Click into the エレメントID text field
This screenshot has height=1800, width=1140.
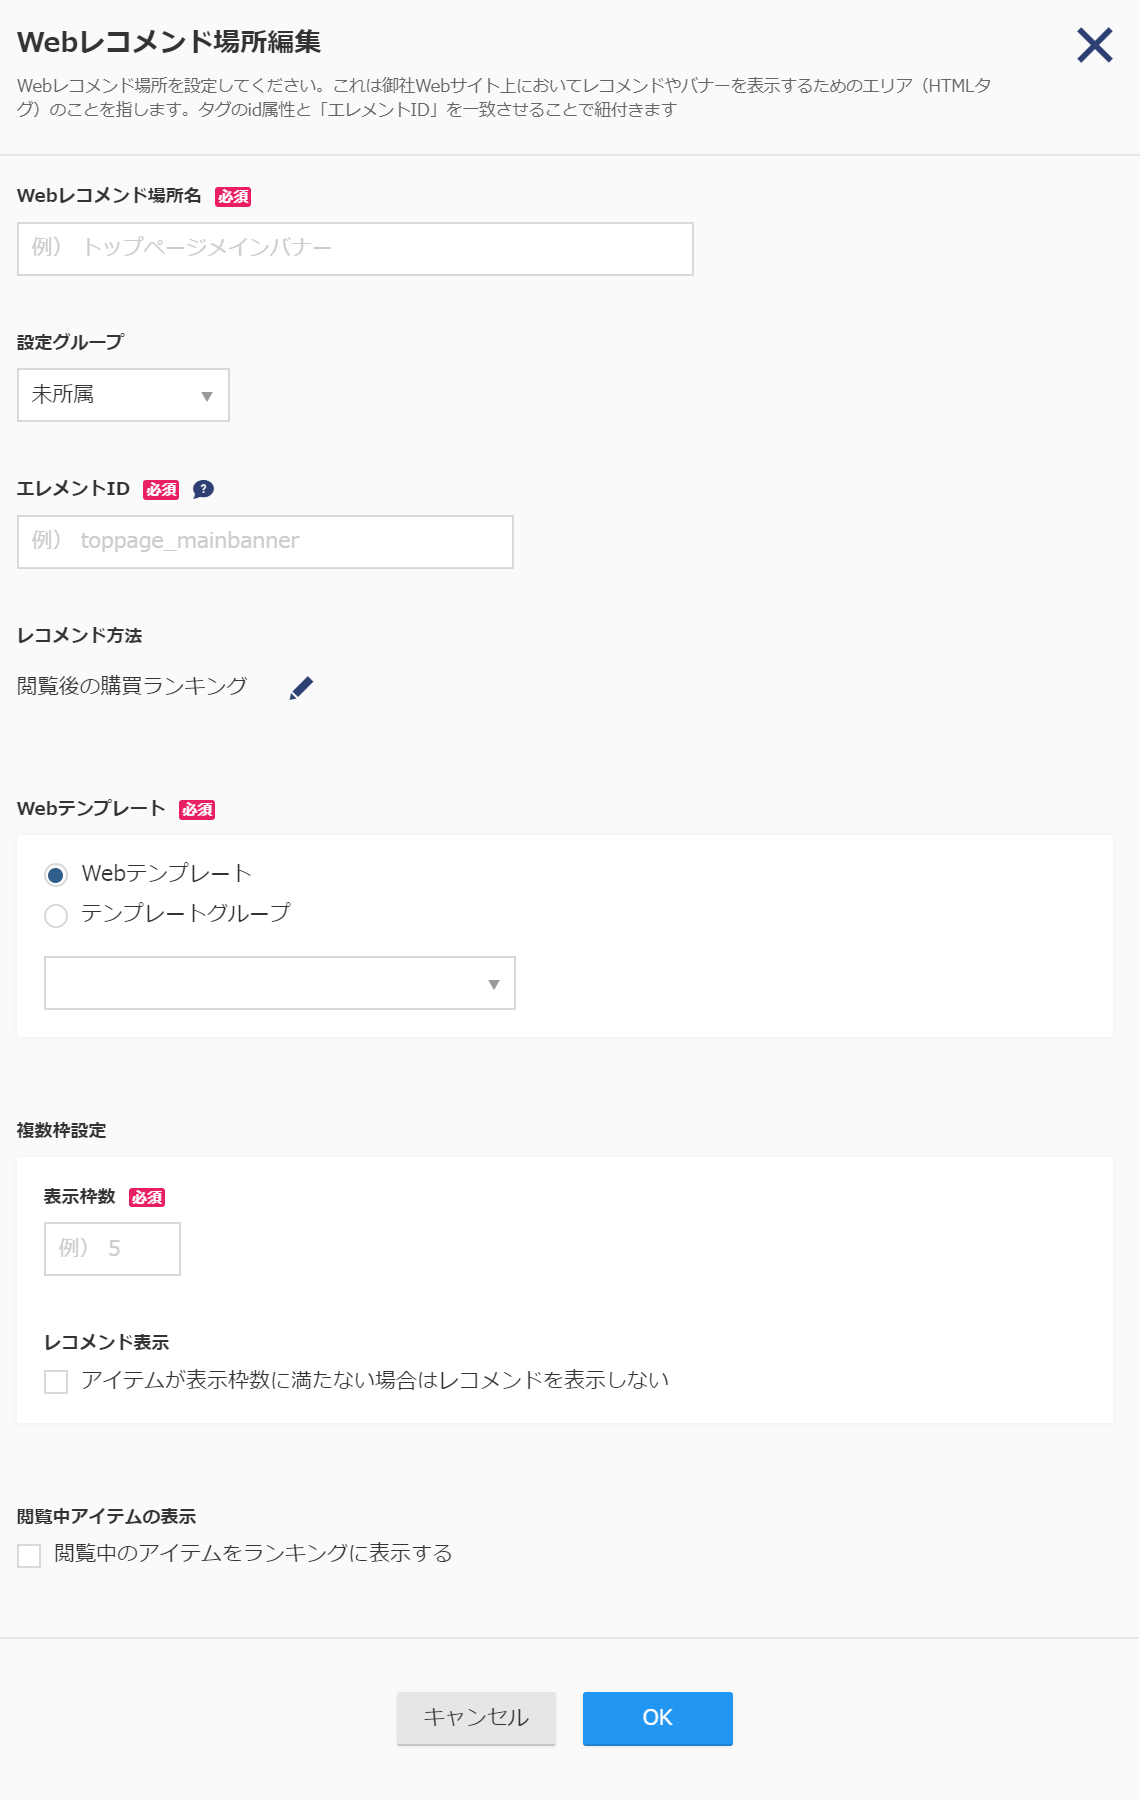click(x=265, y=542)
